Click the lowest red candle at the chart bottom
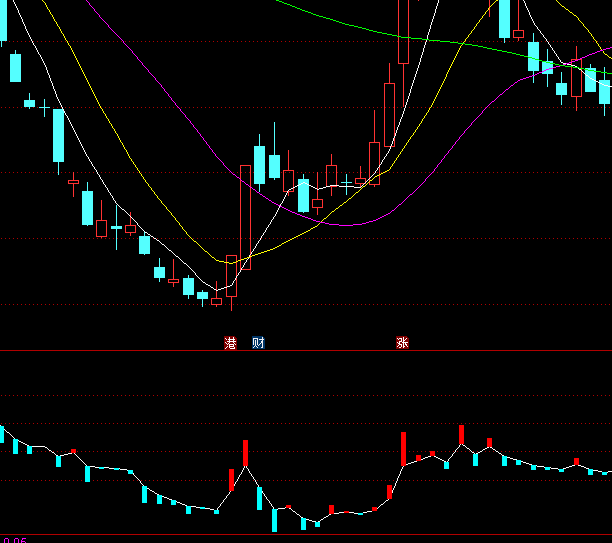Screen dimensions: 612x543 tap(216, 301)
